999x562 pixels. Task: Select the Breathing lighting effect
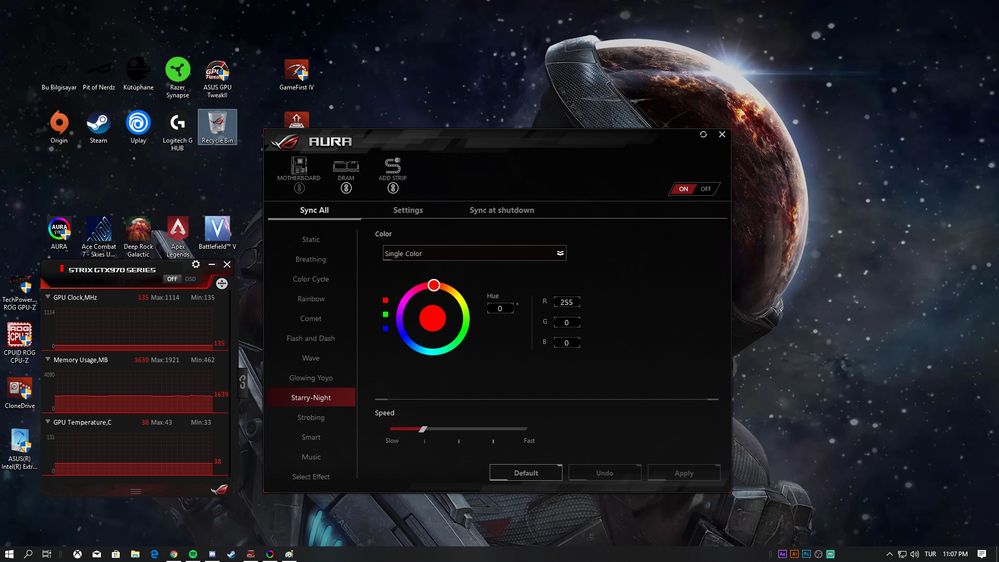click(x=311, y=259)
